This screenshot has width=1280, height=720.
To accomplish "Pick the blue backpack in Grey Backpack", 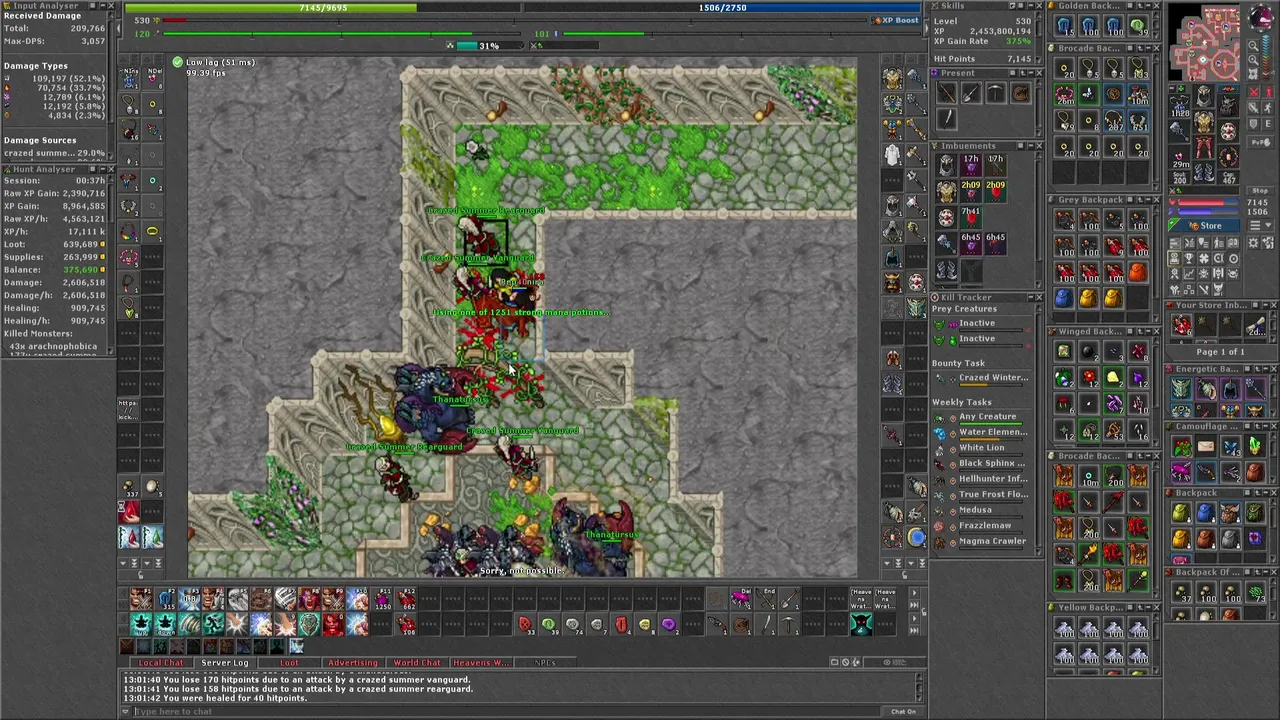I will coord(1064,297).
